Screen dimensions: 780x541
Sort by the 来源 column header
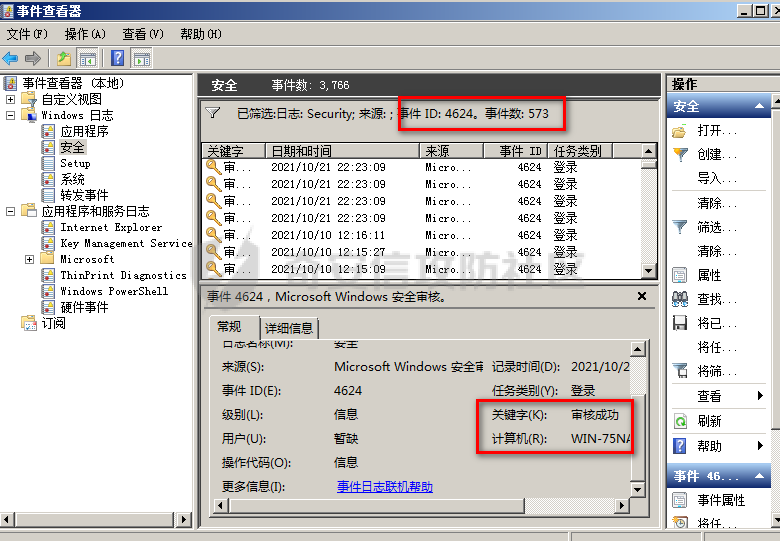pos(452,151)
